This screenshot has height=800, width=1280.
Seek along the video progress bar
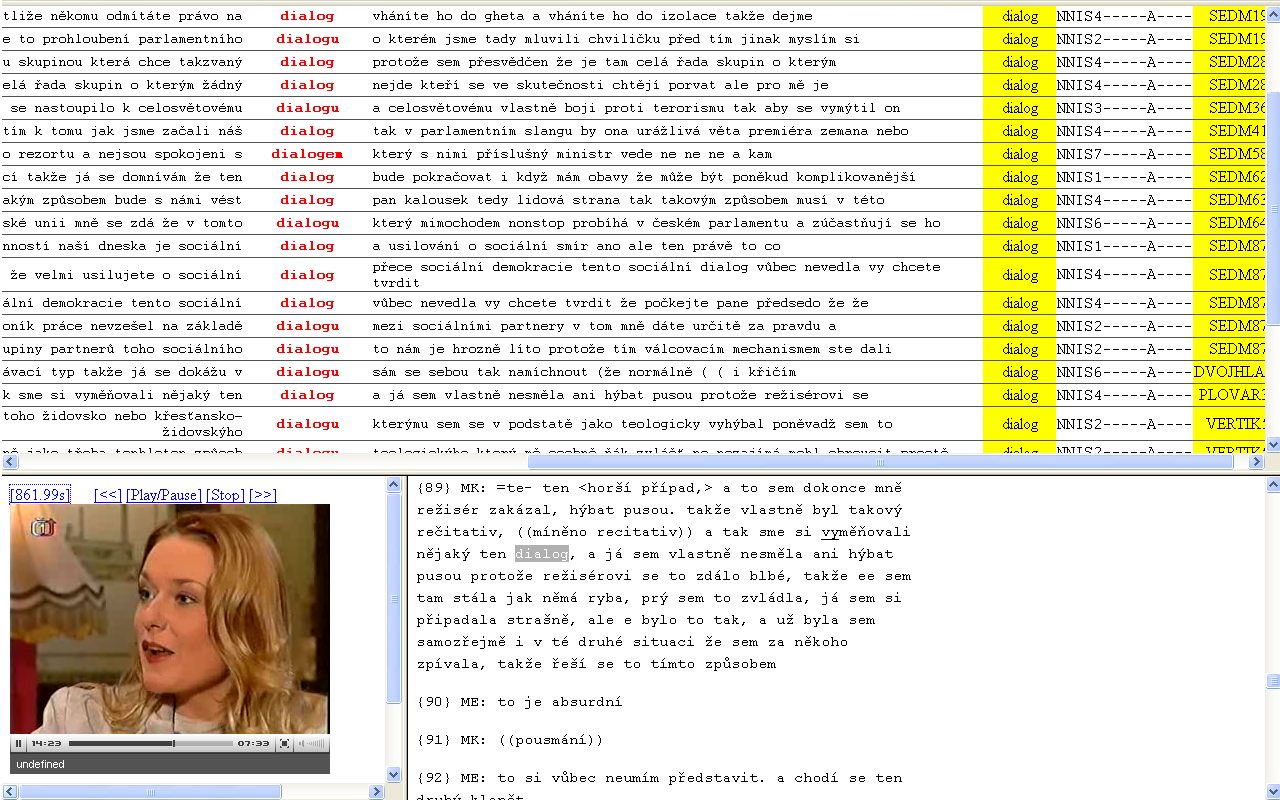point(151,744)
